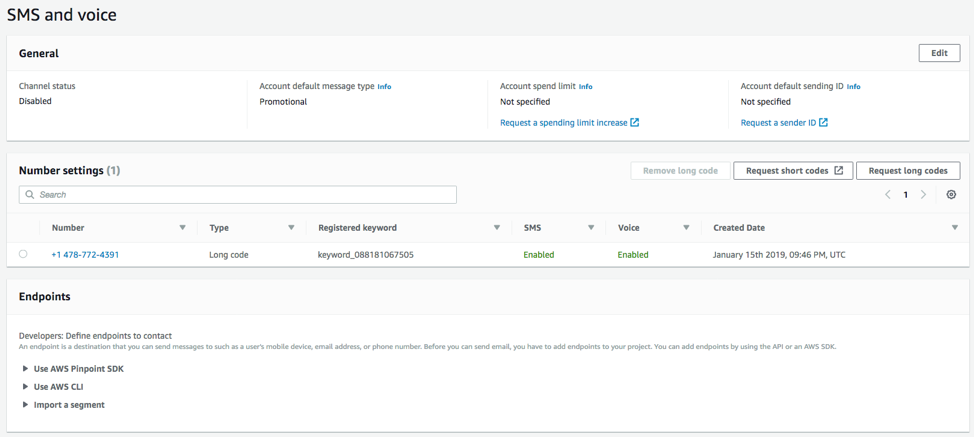Viewport: 974px width, 437px height.
Task: Sort by the Number column arrow
Action: (x=183, y=228)
